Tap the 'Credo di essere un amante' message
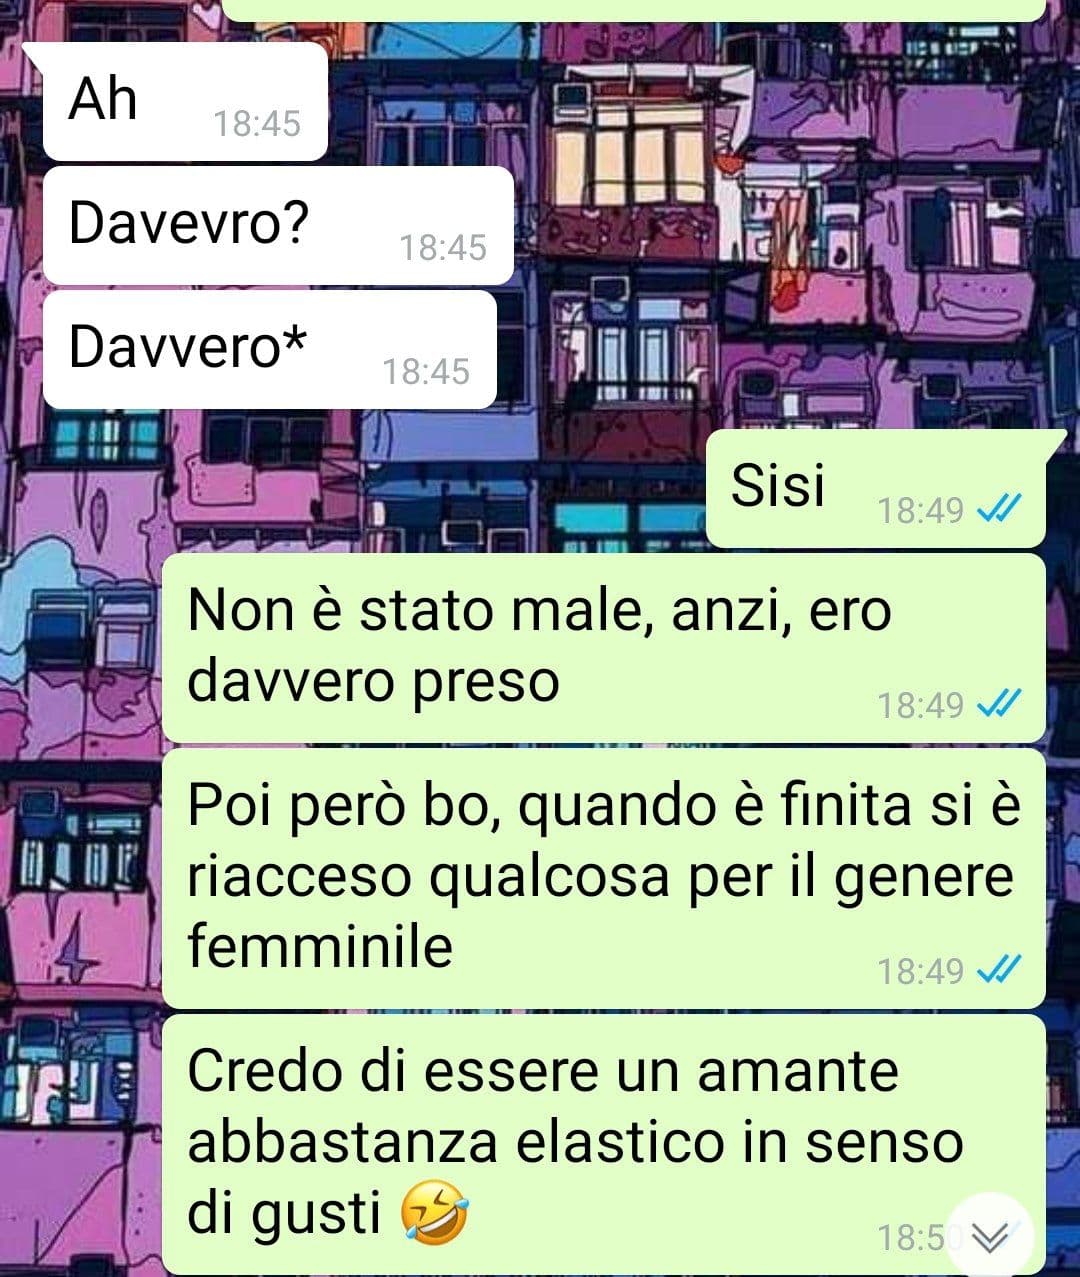Viewport: 1080px width, 1277px height. [x=603, y=1144]
